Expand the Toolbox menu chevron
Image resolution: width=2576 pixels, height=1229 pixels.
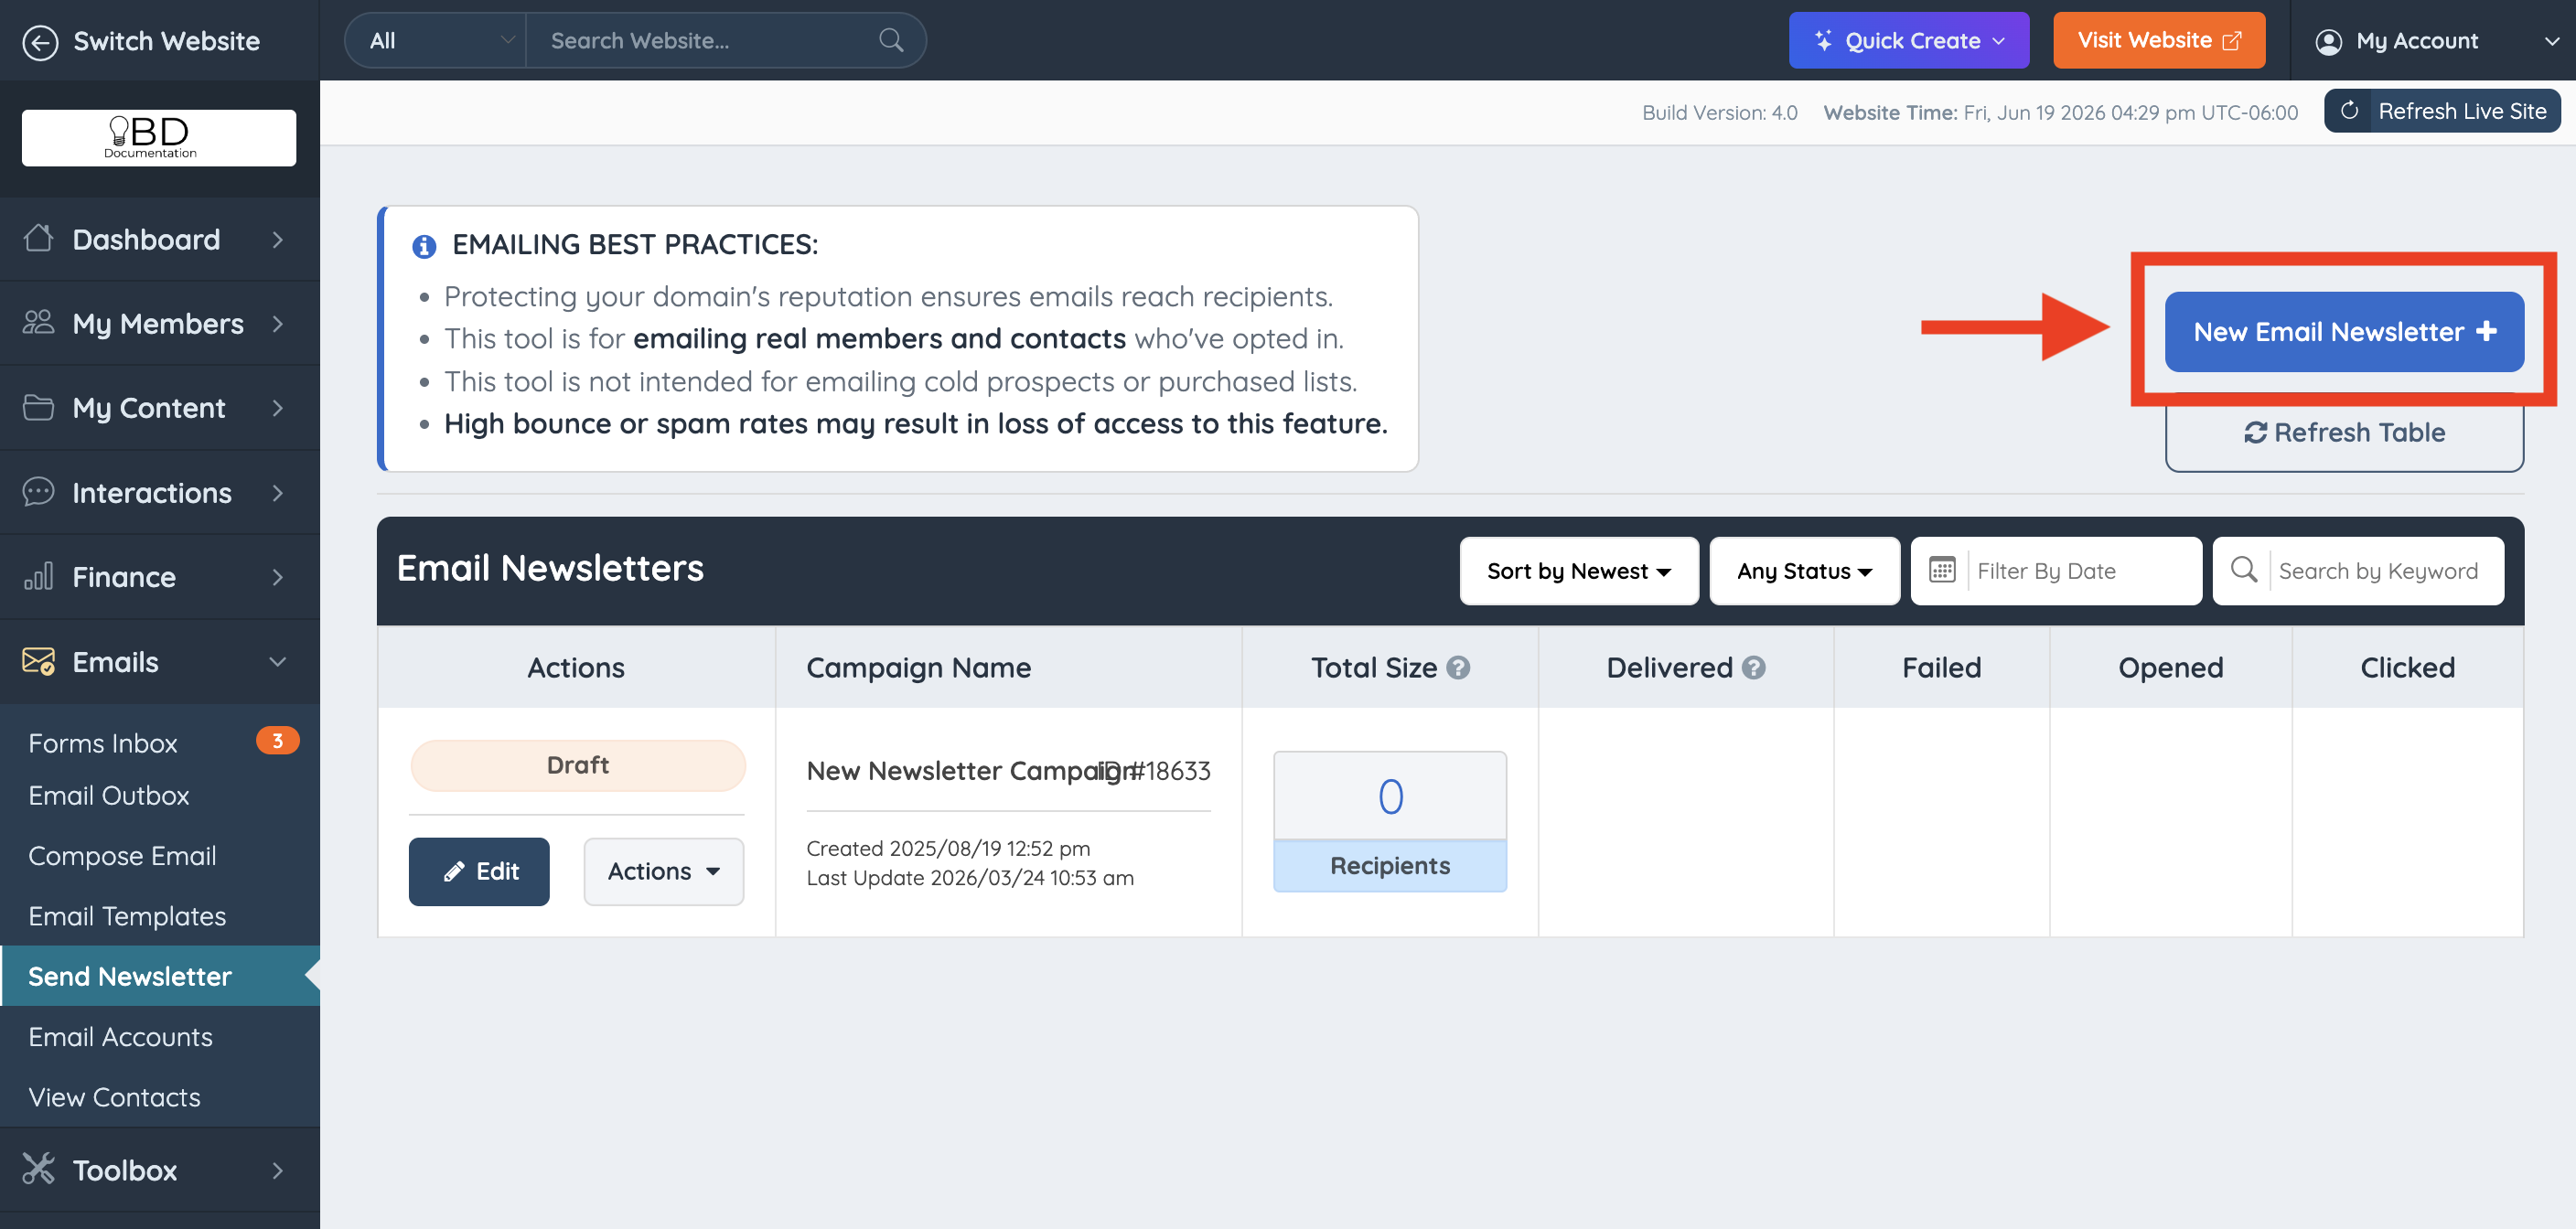(x=277, y=1170)
